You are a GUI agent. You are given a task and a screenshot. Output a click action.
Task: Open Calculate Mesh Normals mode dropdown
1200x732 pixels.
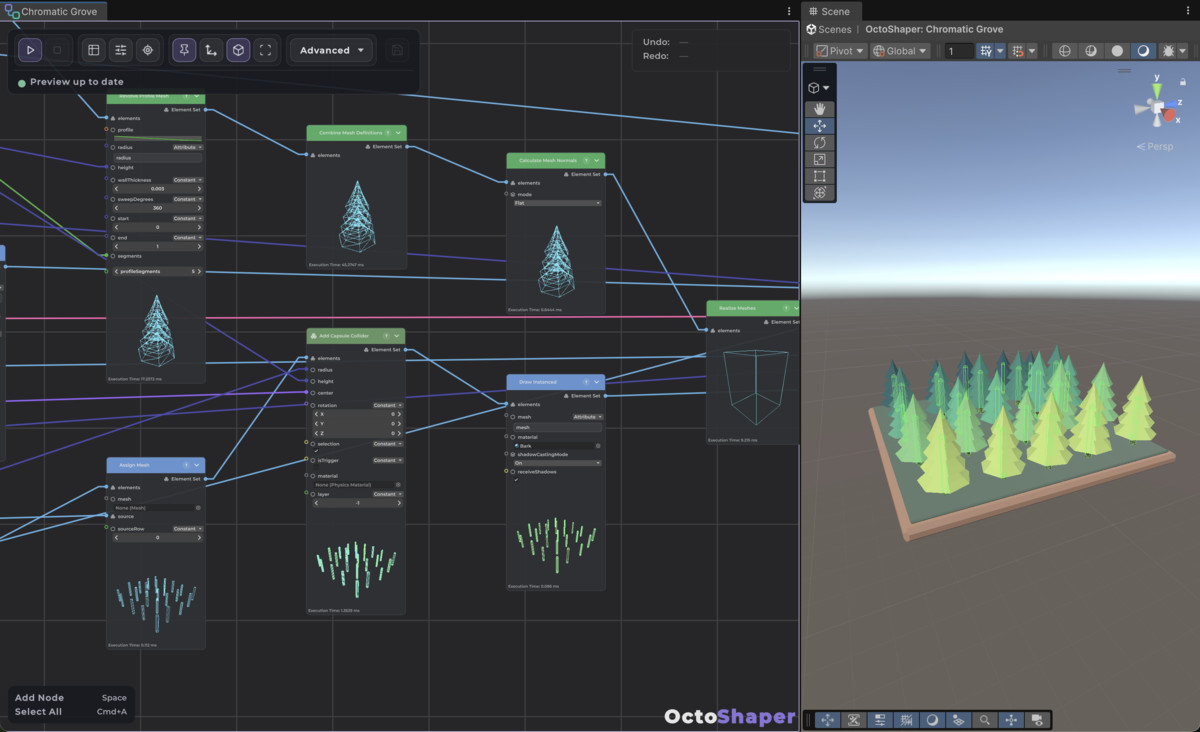557,203
